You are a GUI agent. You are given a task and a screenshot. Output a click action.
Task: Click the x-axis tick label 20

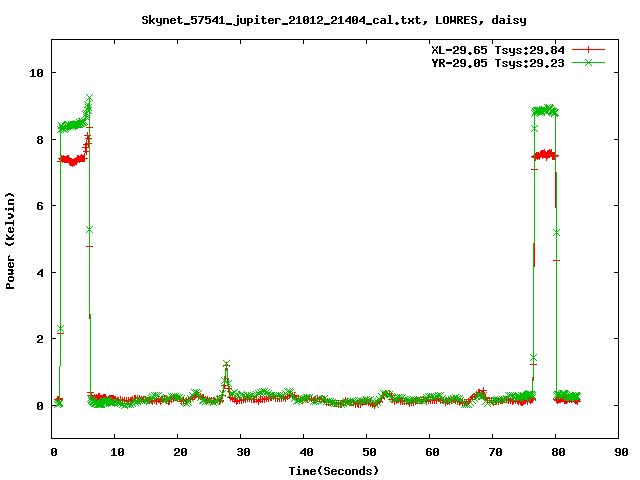click(x=180, y=452)
